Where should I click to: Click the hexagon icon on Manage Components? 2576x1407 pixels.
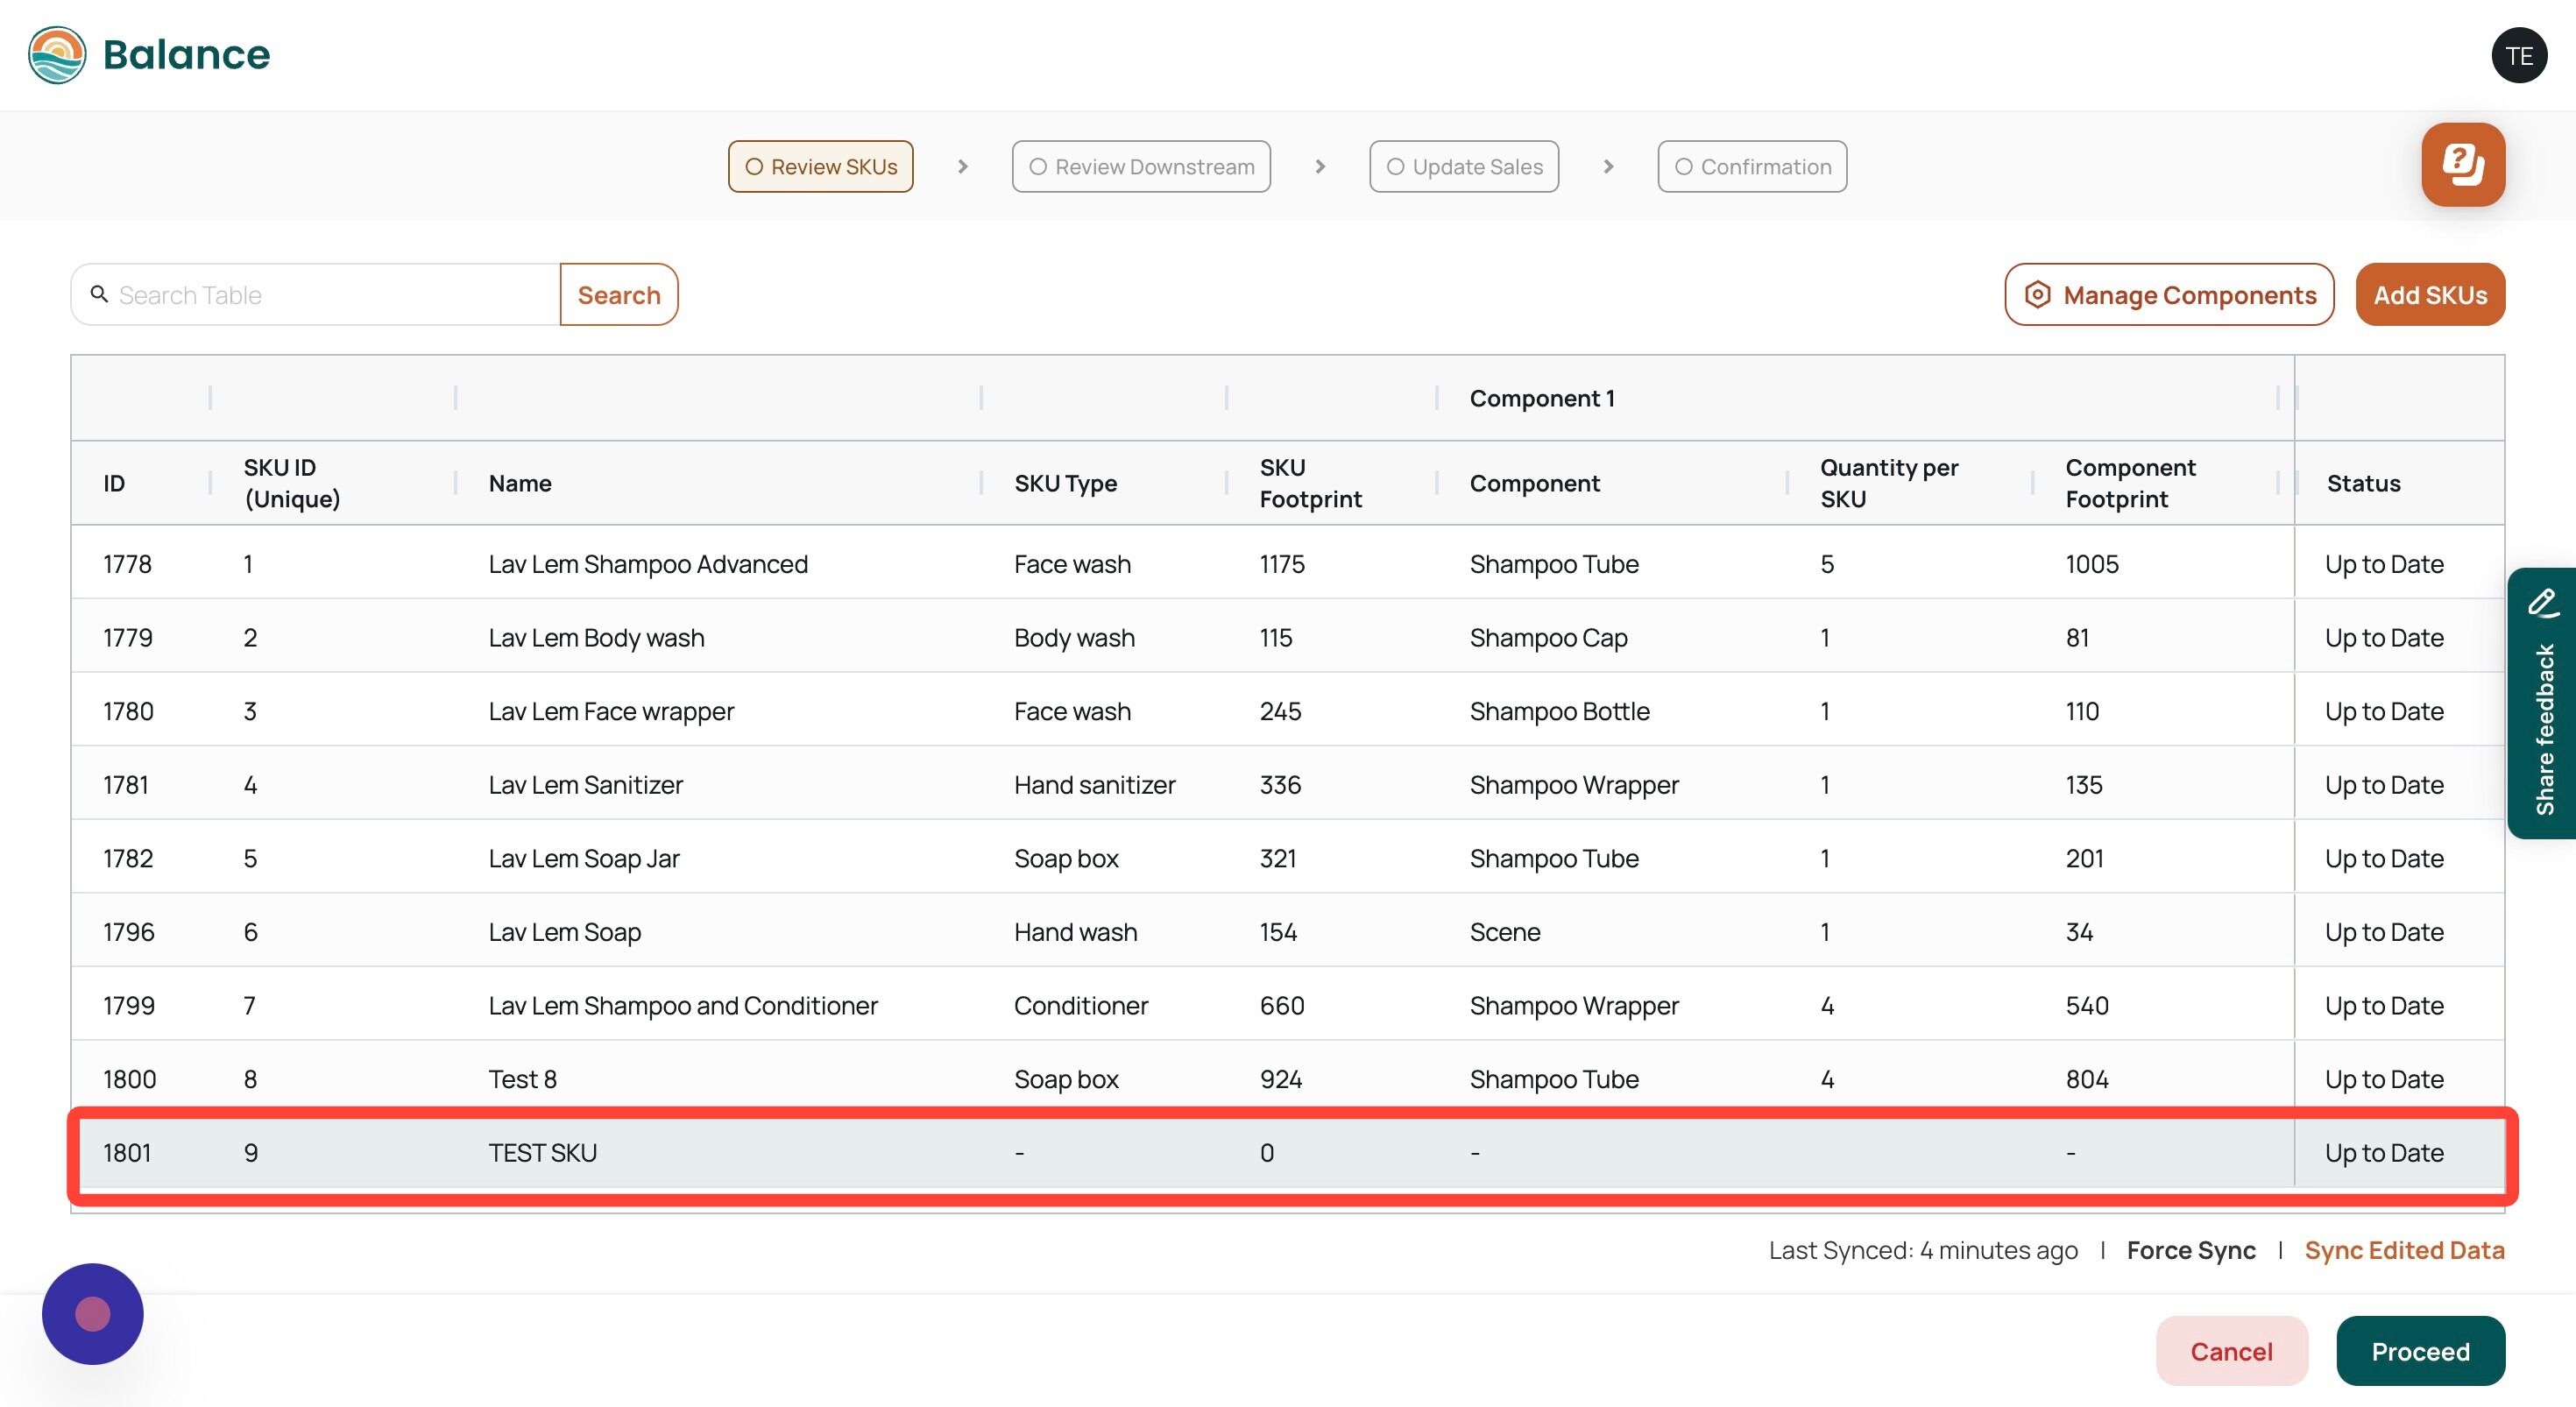click(x=2037, y=295)
